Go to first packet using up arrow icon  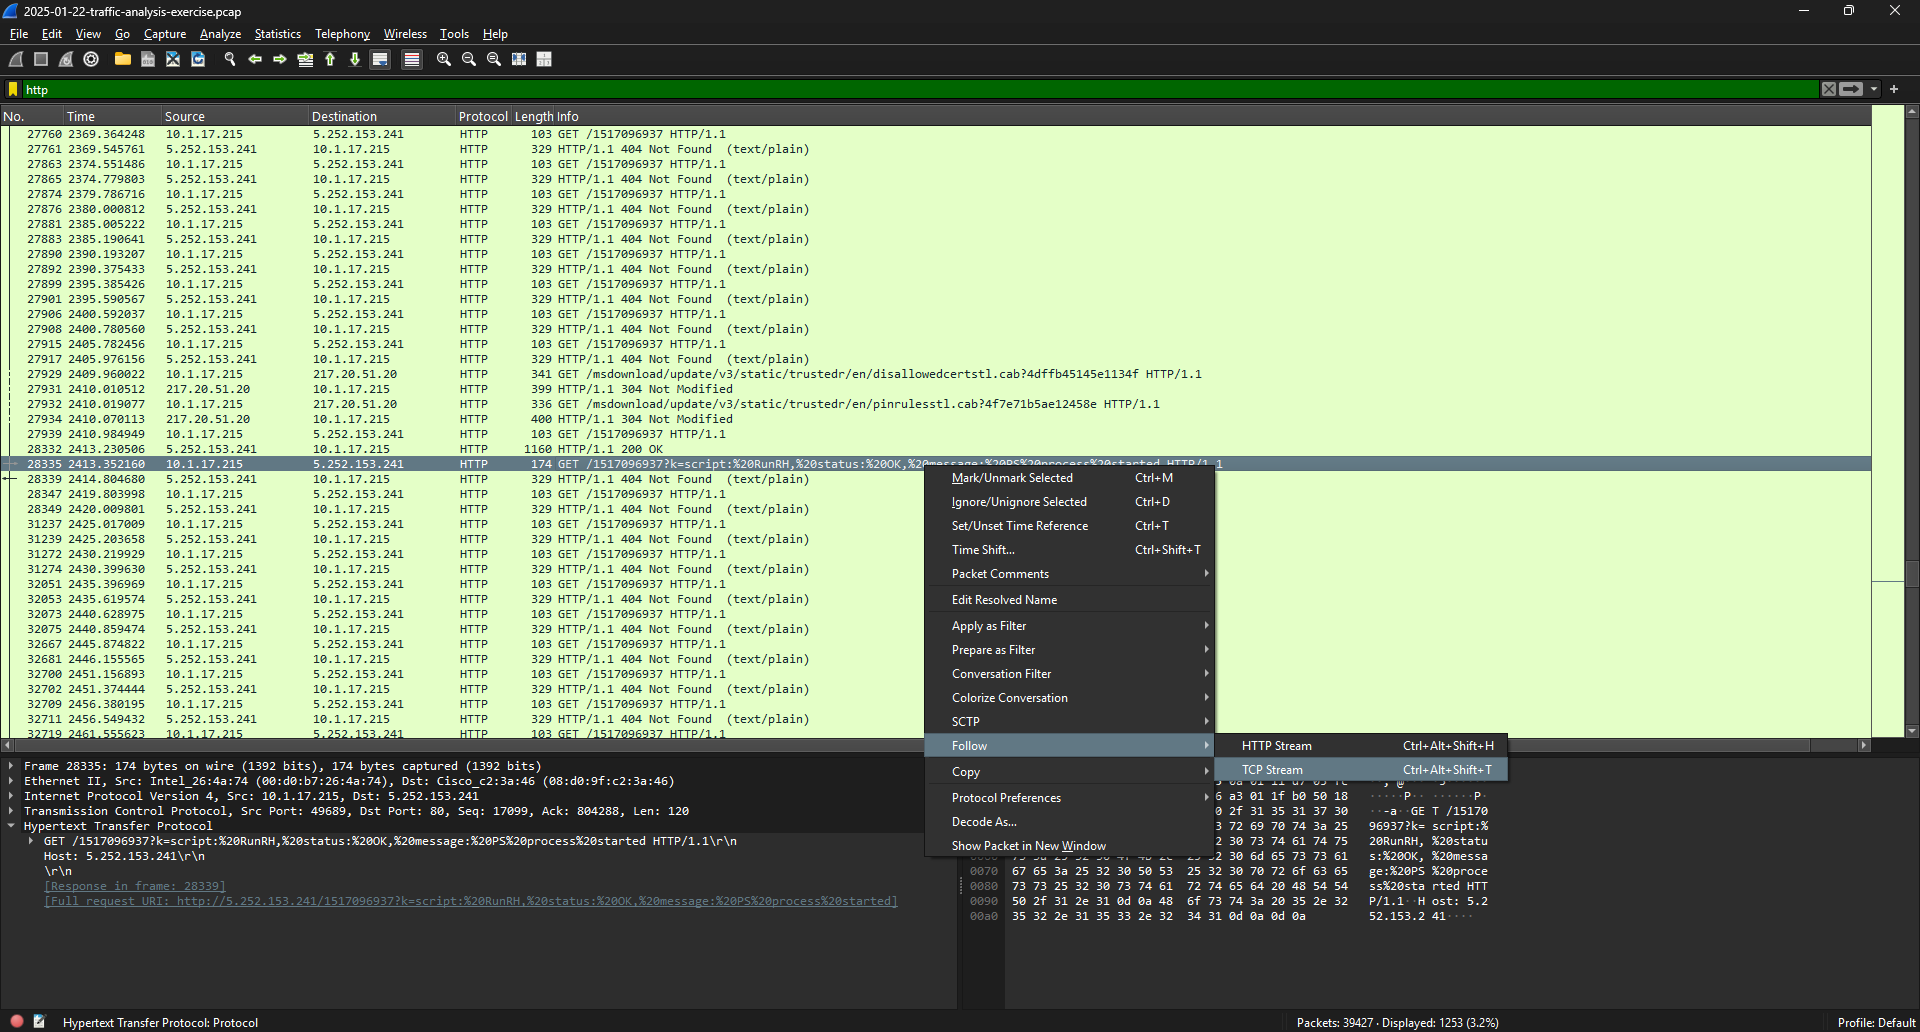click(x=329, y=59)
